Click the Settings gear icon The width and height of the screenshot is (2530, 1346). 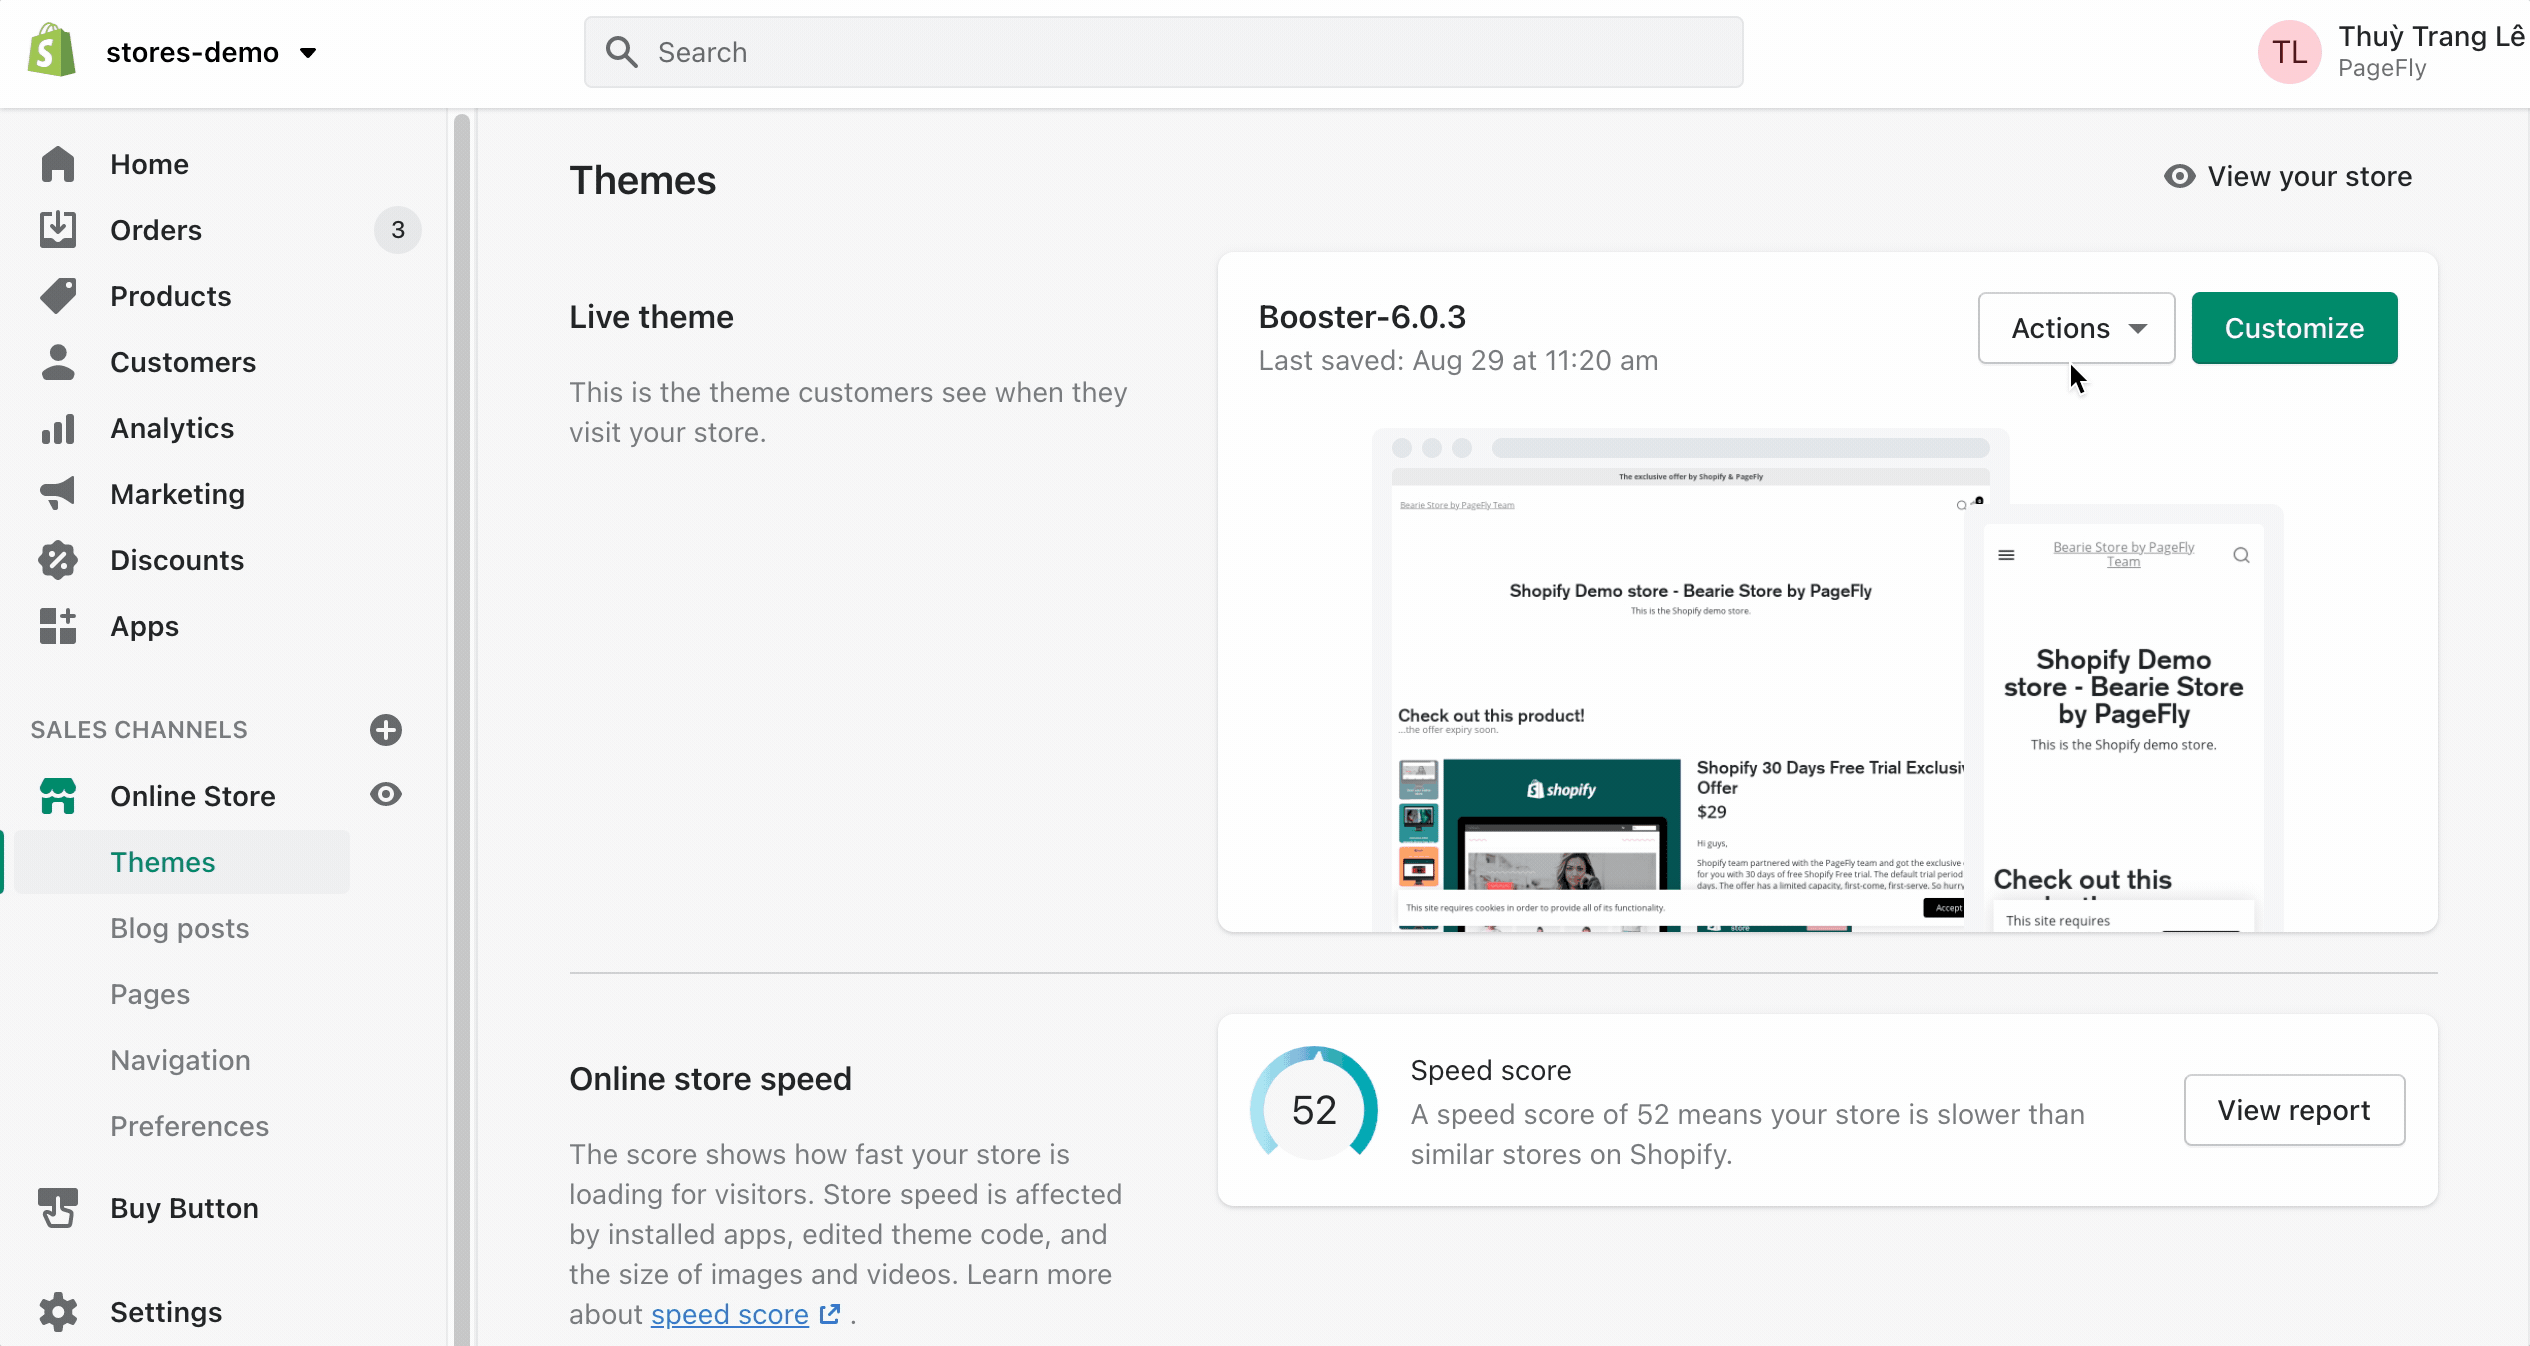[x=58, y=1312]
